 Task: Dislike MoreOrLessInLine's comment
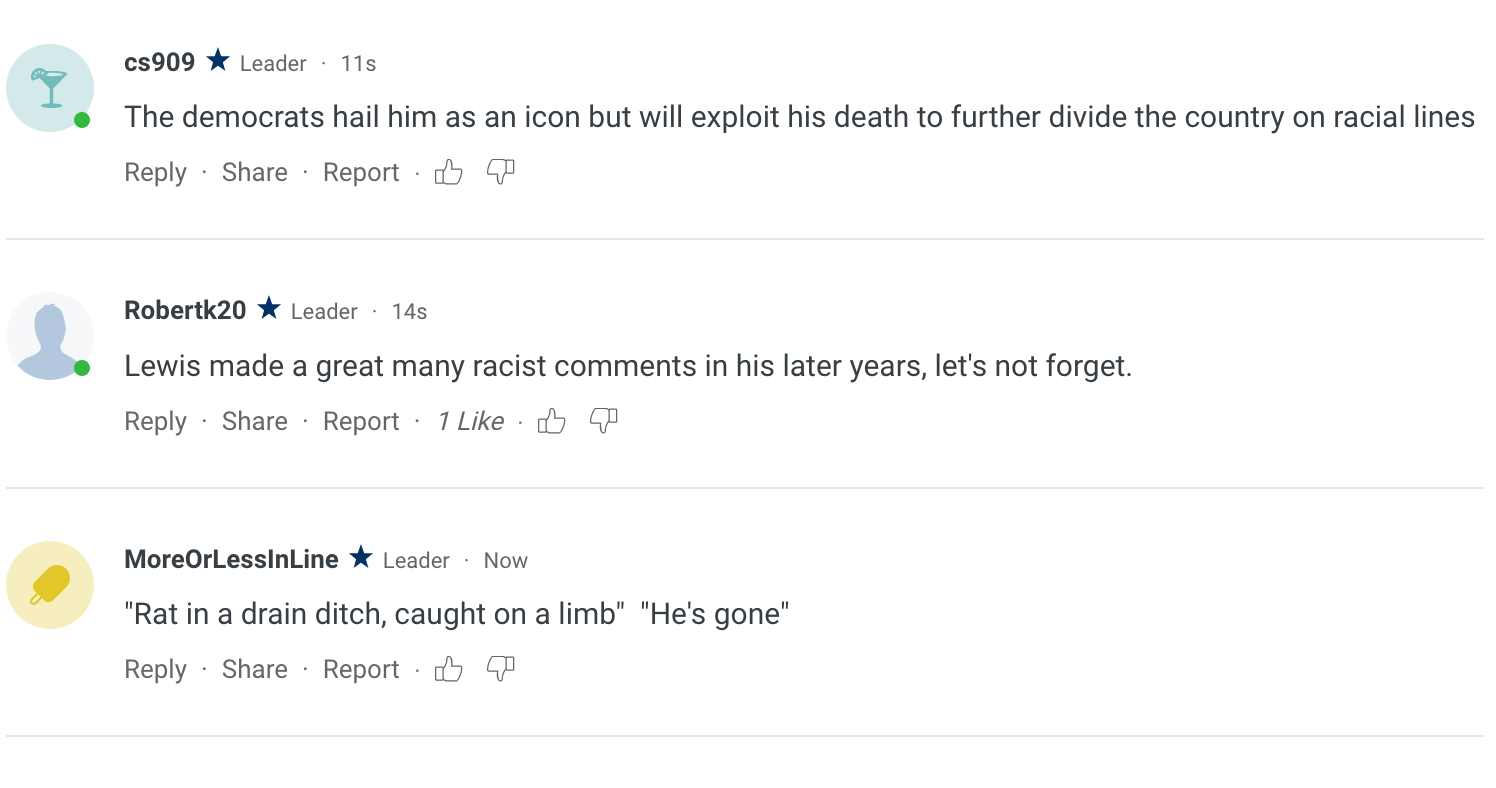click(500, 670)
